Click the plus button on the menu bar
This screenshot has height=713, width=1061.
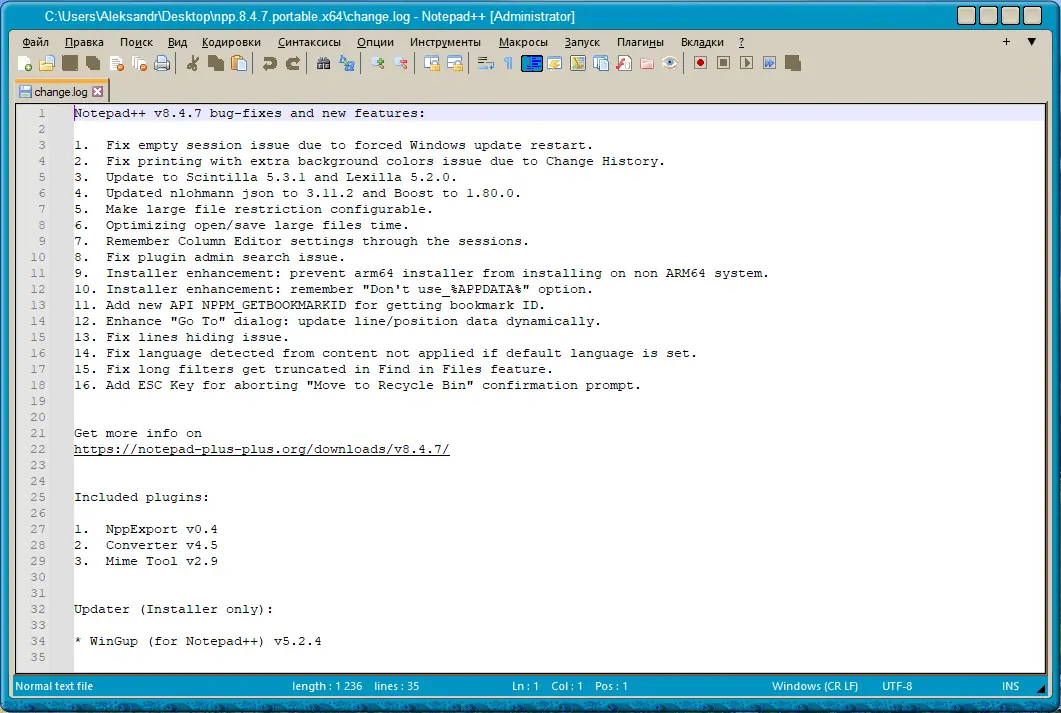pyautogui.click(x=1006, y=42)
